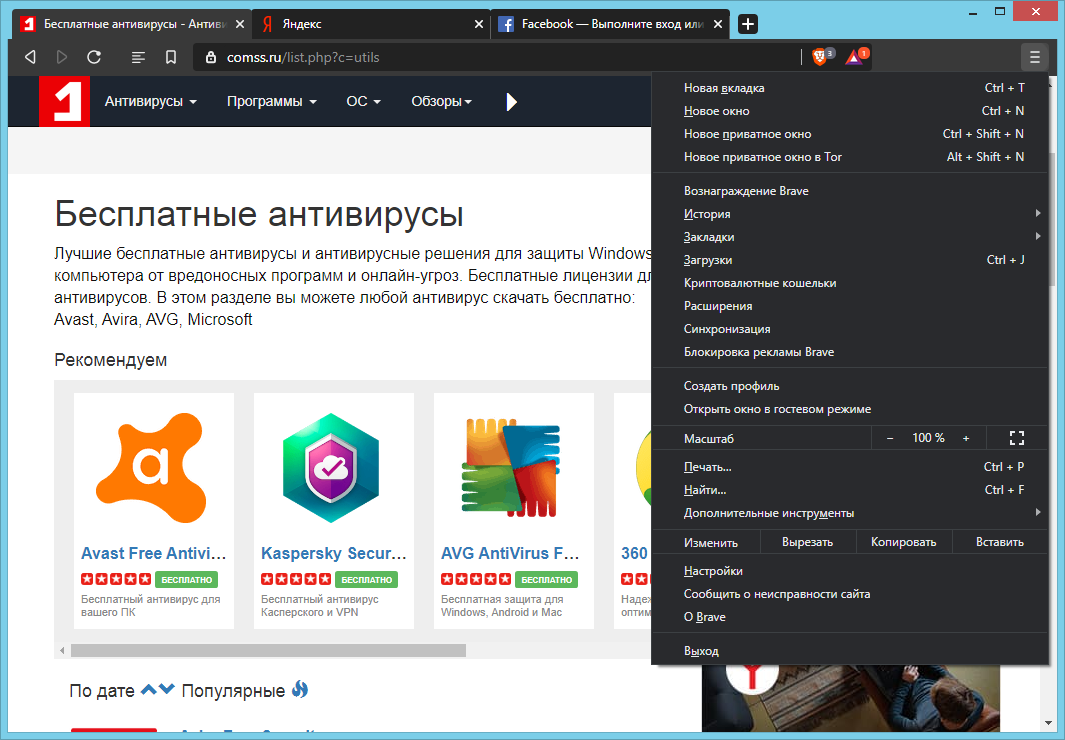Screen dimensions: 1065x740
Task: Choose Найти... from the menu
Action: point(850,490)
